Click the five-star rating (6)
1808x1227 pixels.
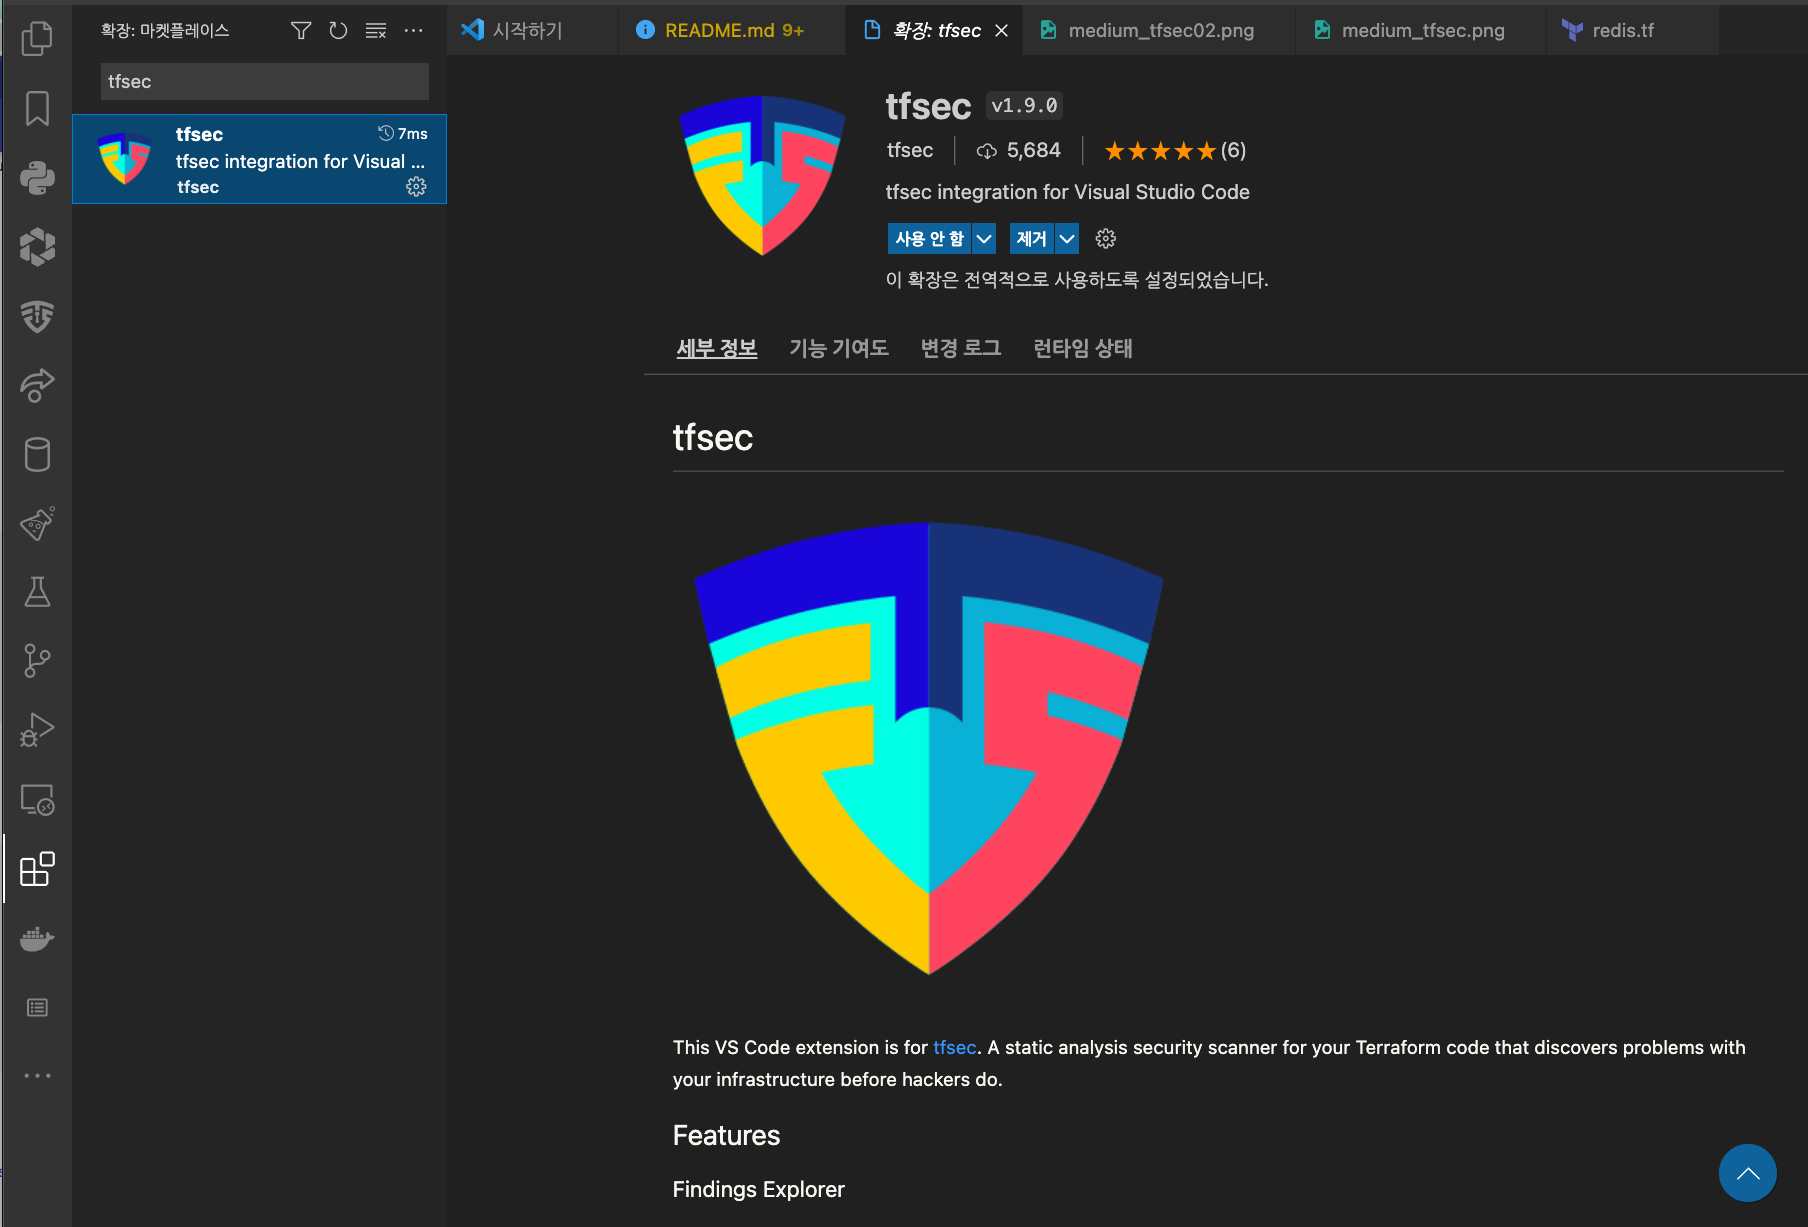(1175, 150)
